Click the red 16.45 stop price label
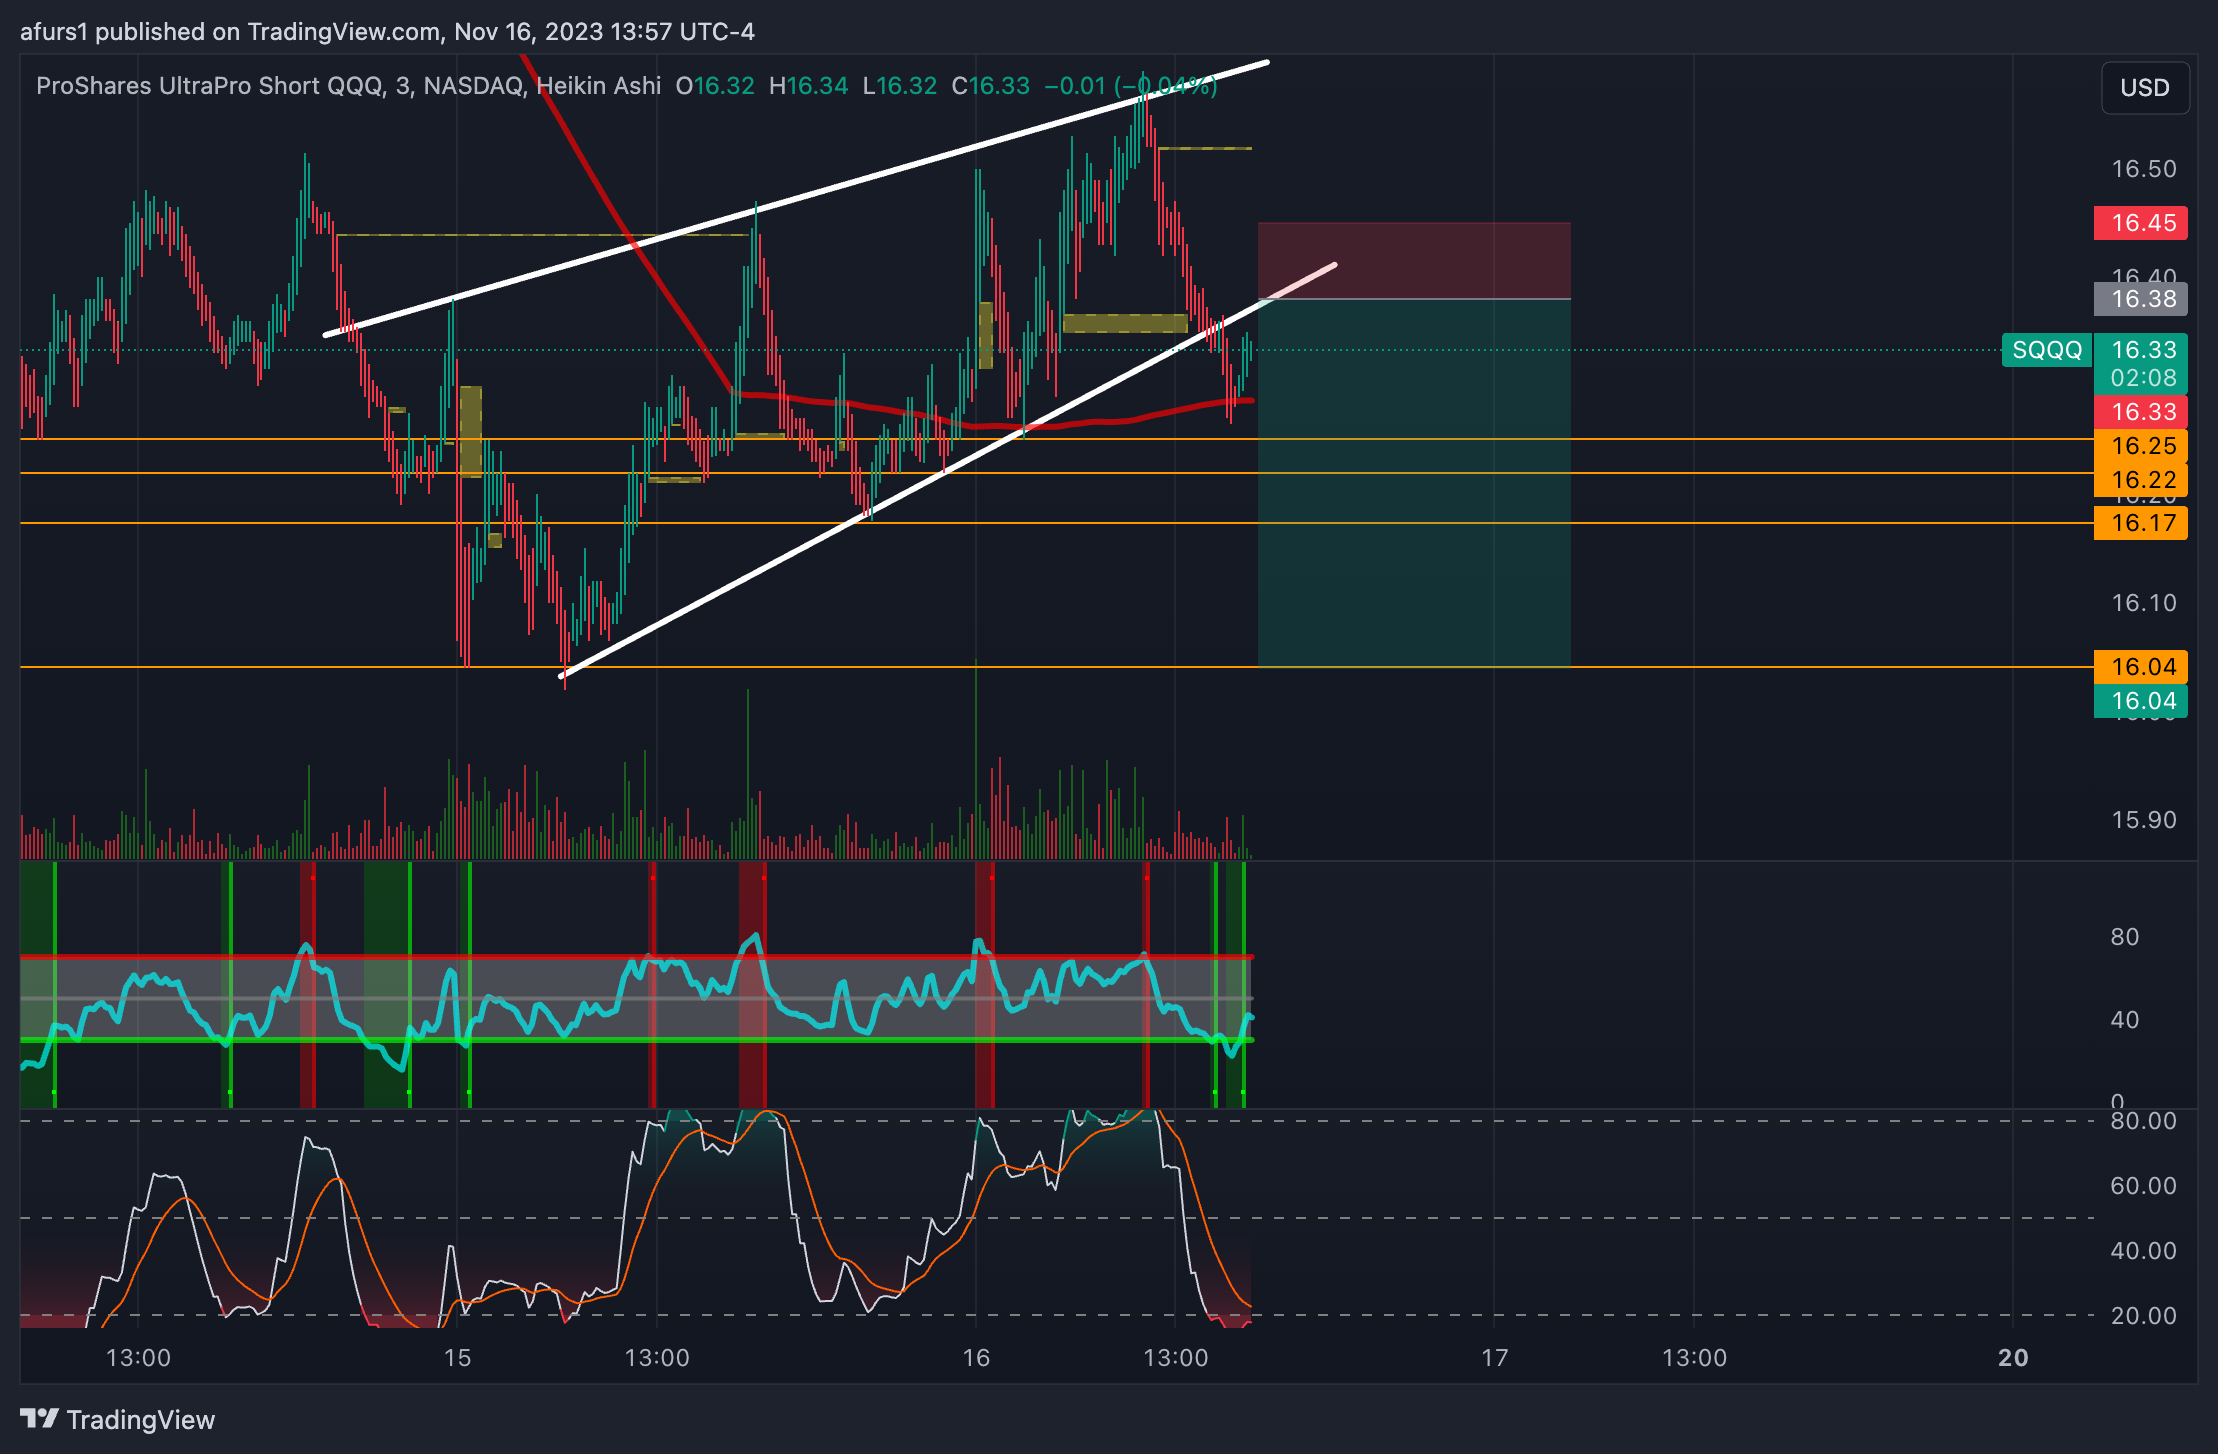This screenshot has height=1454, width=2218. 2141,223
